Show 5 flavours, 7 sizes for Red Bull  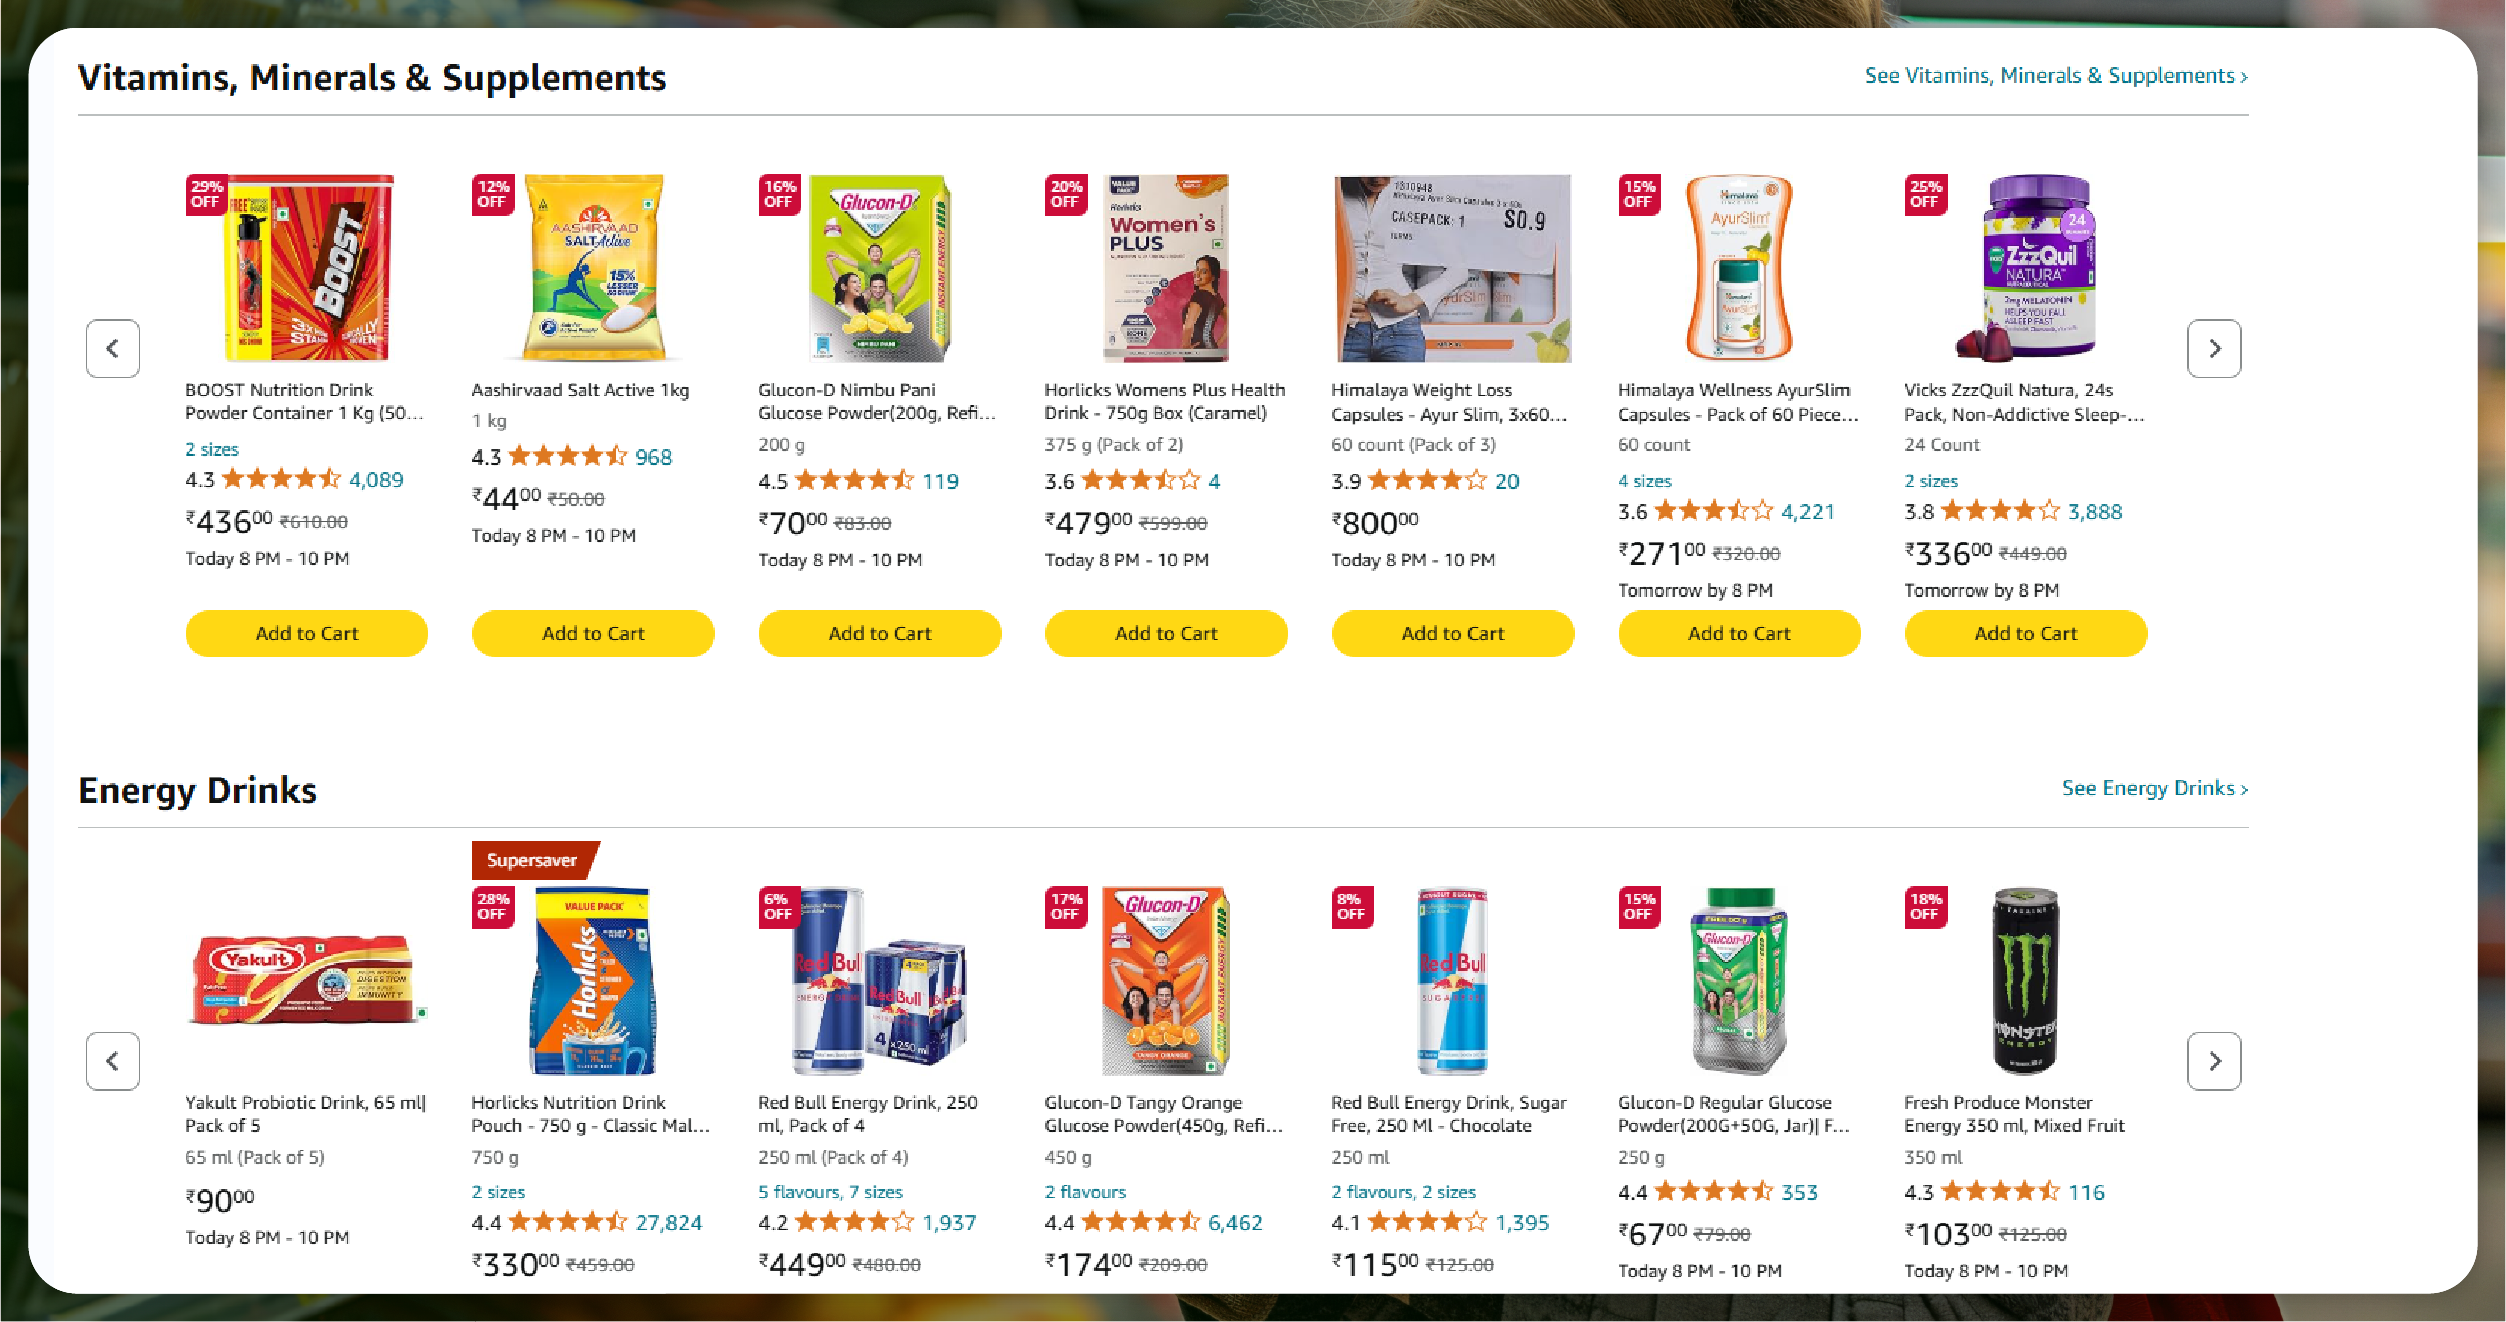pyautogui.click(x=830, y=1192)
